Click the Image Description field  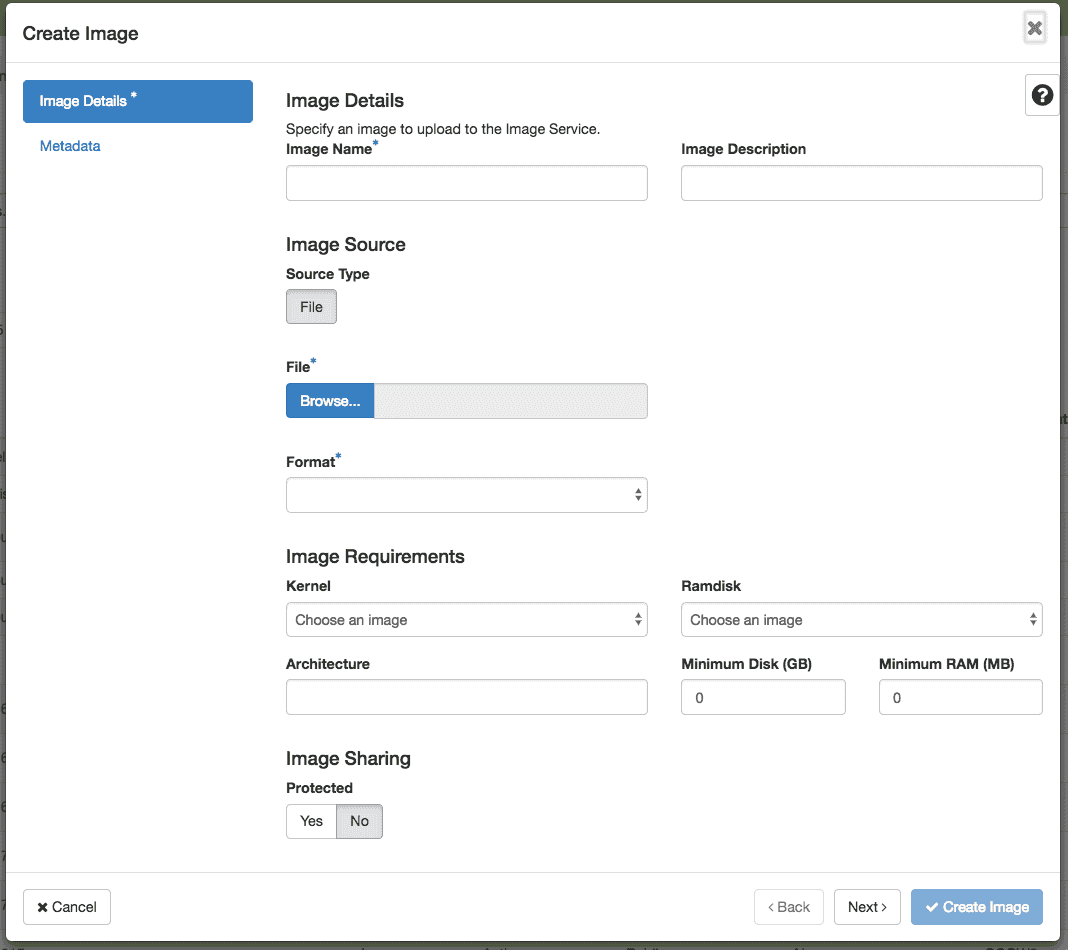tap(861, 183)
